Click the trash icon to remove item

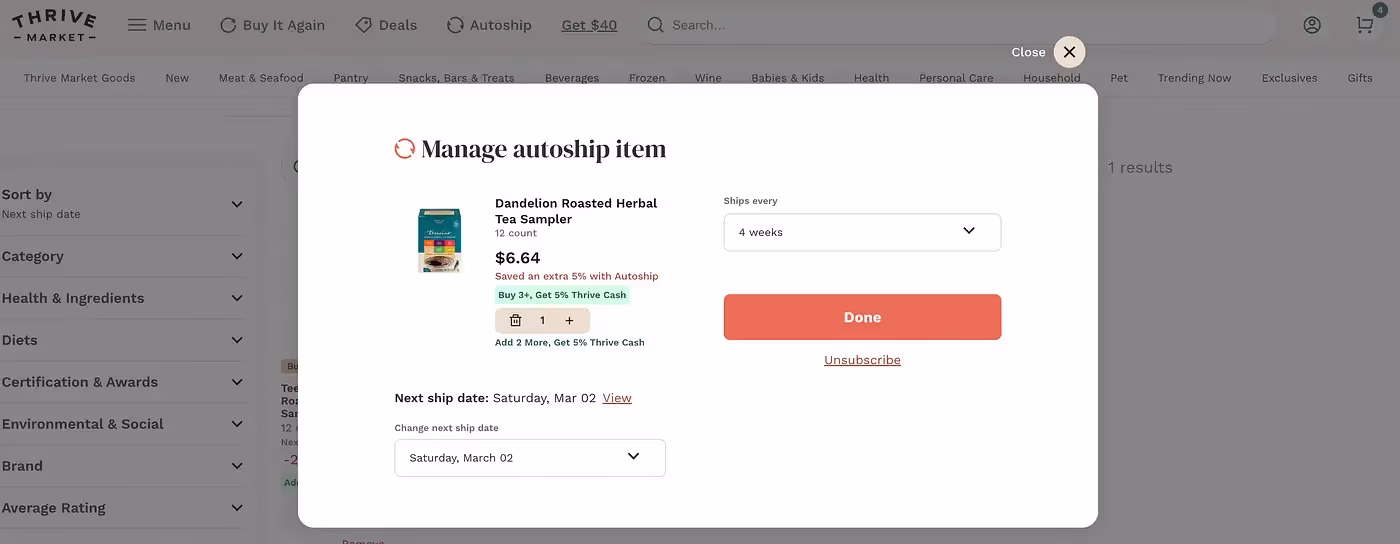coord(516,321)
